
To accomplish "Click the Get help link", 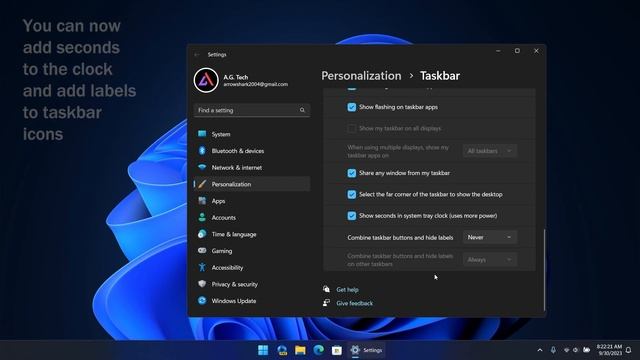I will [x=347, y=289].
